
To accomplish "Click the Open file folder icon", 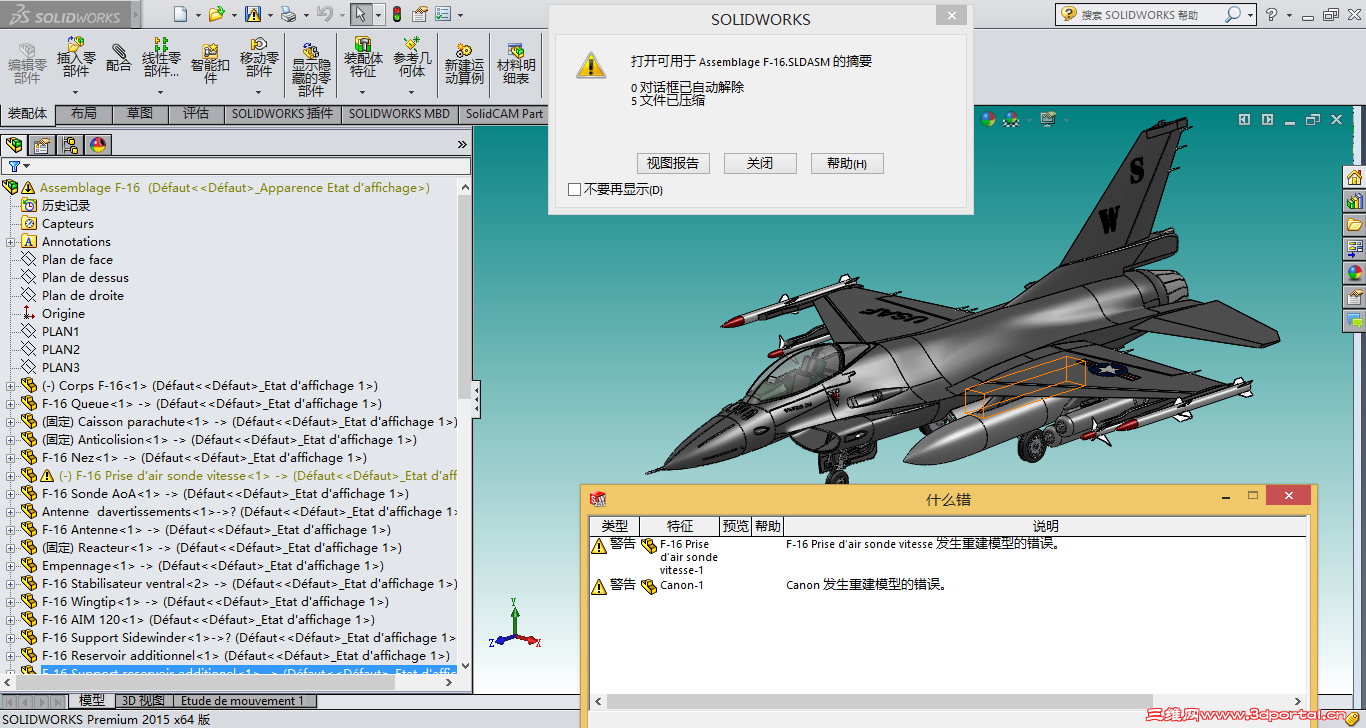I will coord(217,14).
